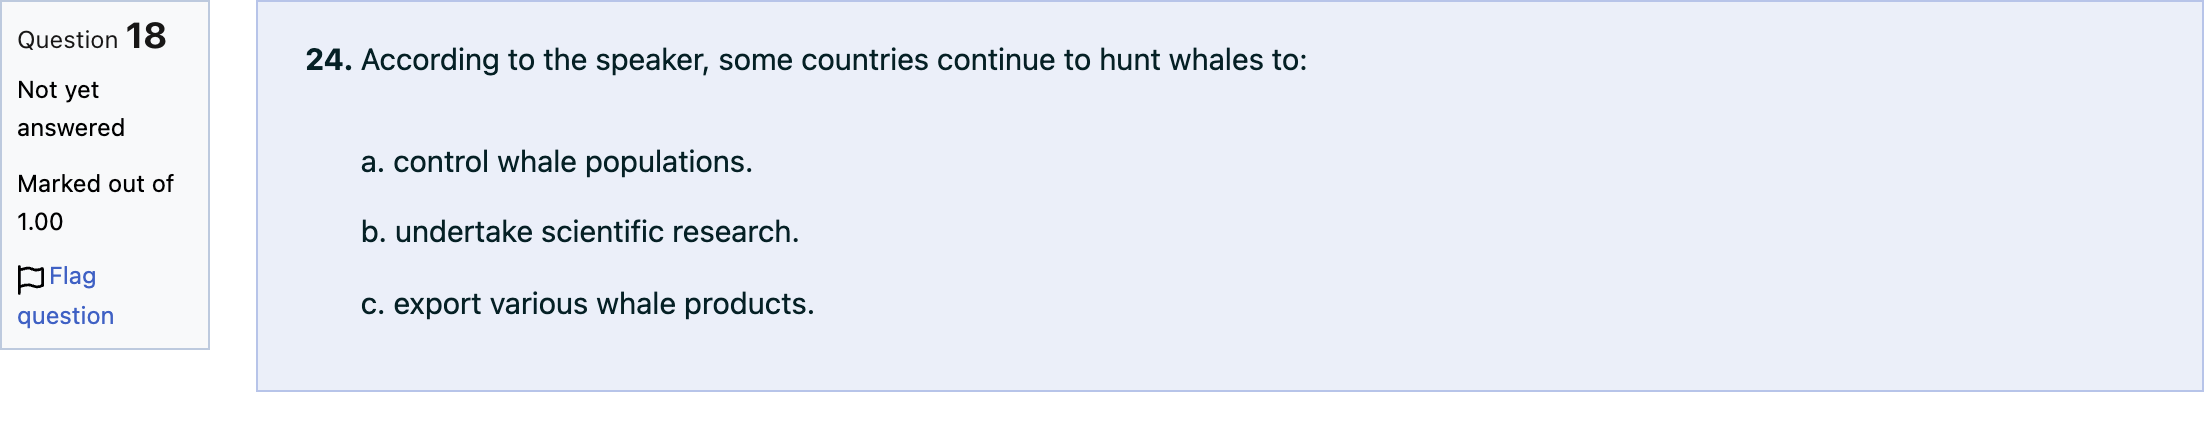Click the Not yet answered status text
This screenshot has width=2204, height=424.
click(x=71, y=109)
